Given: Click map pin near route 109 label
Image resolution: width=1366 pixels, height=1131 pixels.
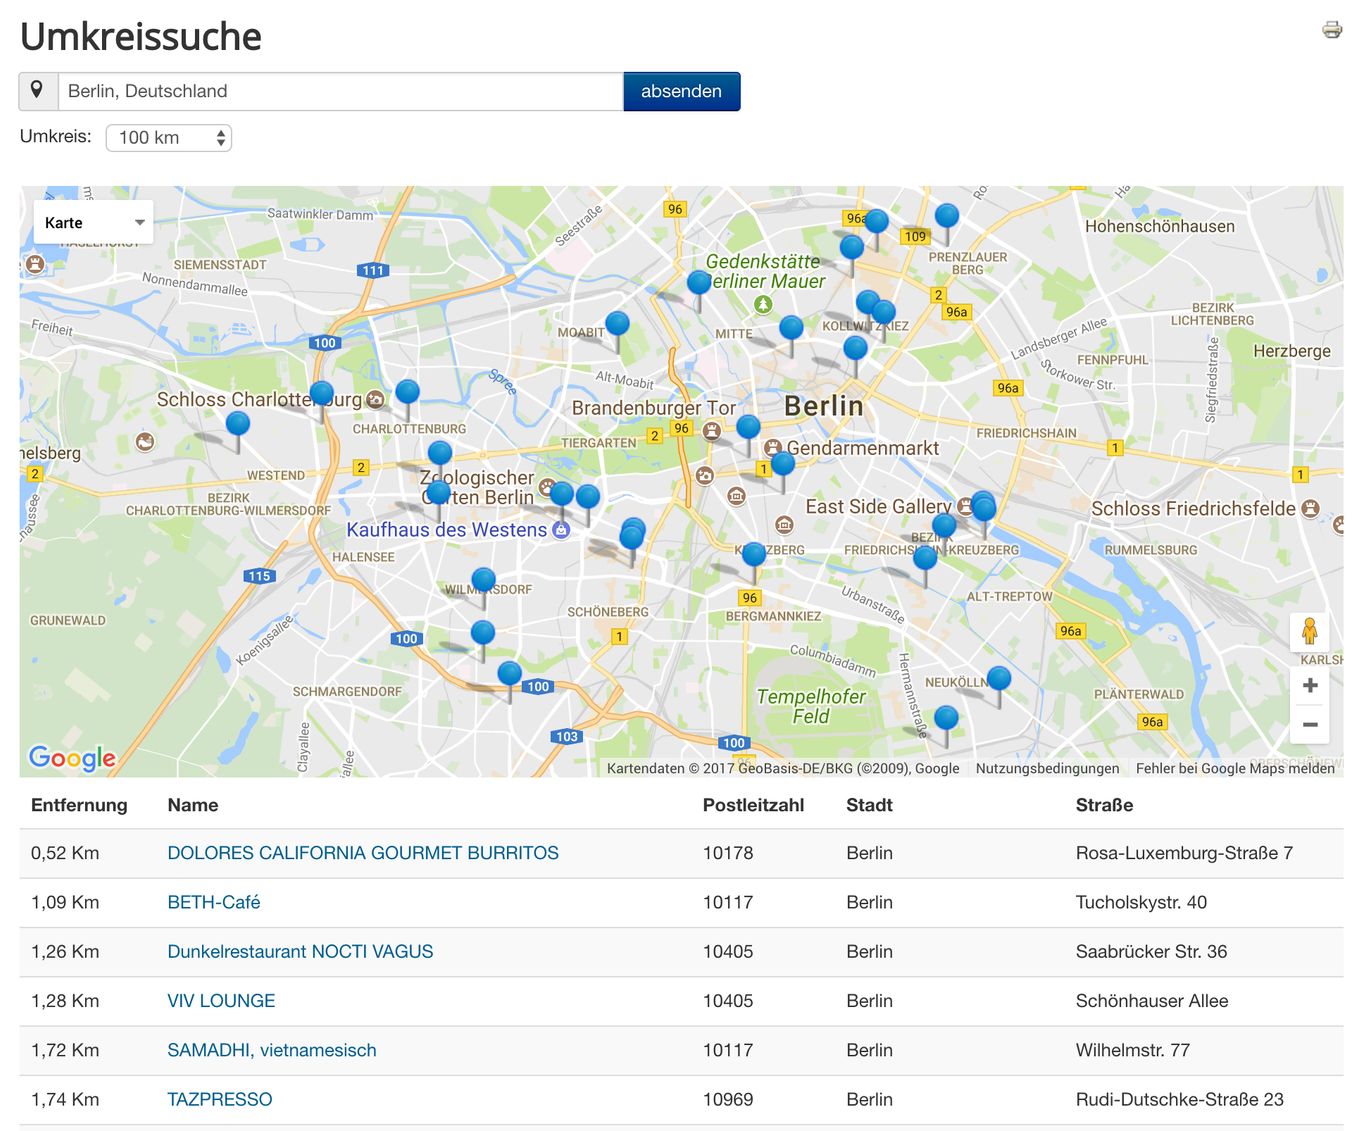Looking at the screenshot, I should tap(947, 216).
